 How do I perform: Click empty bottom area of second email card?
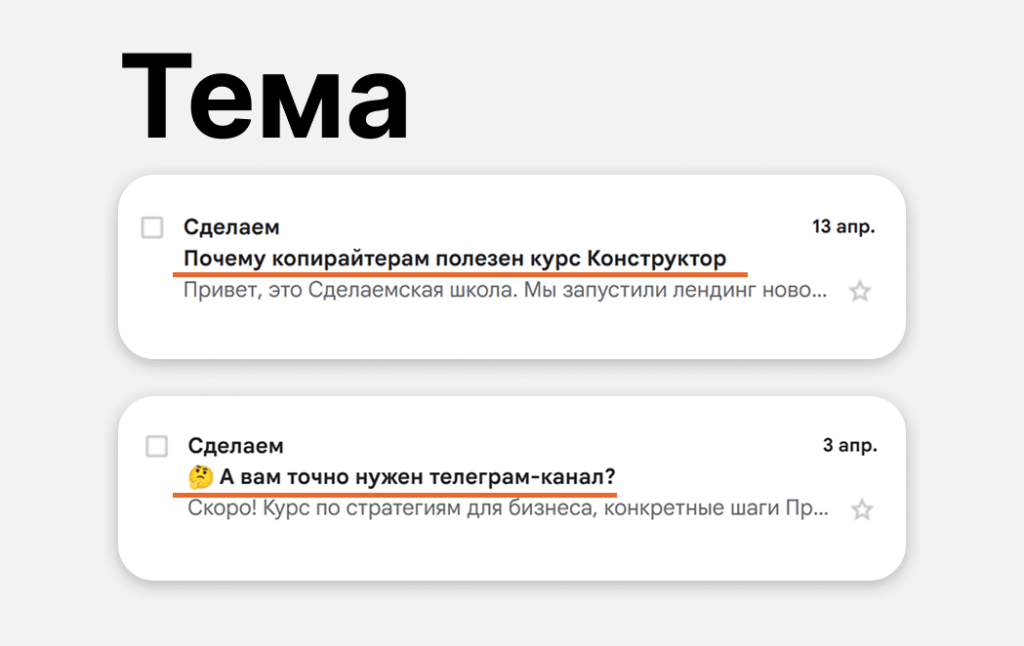(511, 552)
